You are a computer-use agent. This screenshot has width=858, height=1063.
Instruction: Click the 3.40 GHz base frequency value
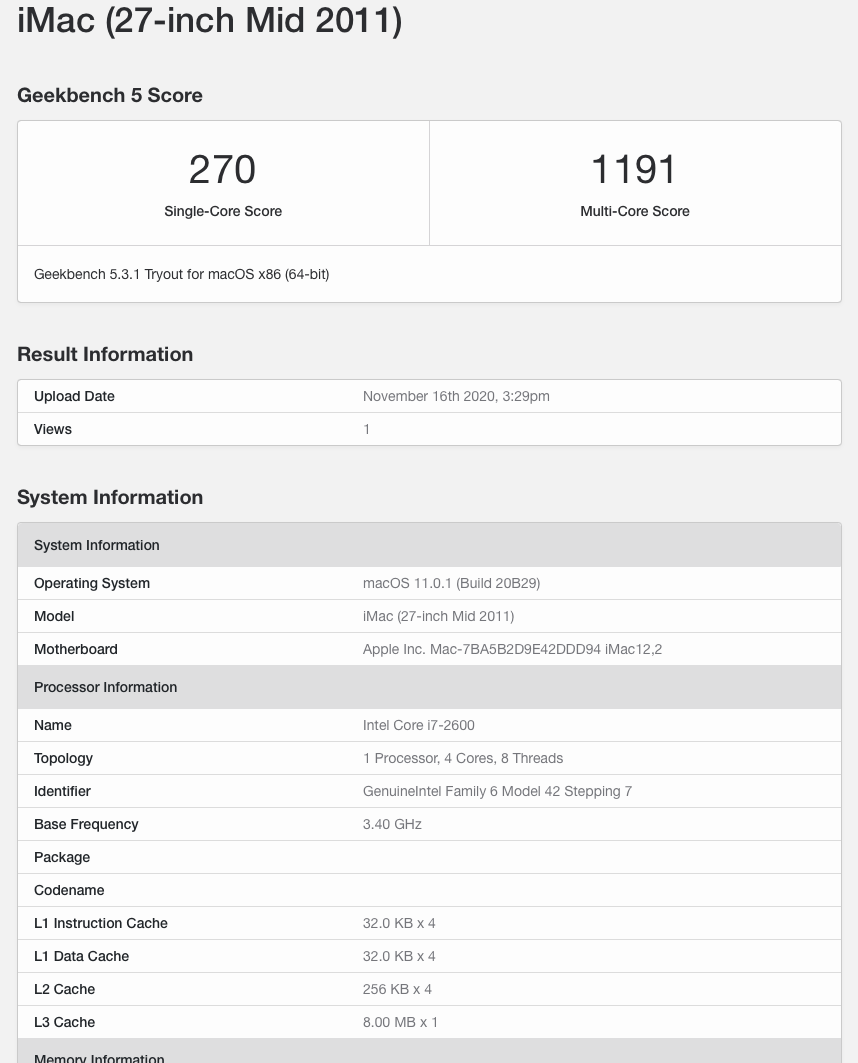392,824
